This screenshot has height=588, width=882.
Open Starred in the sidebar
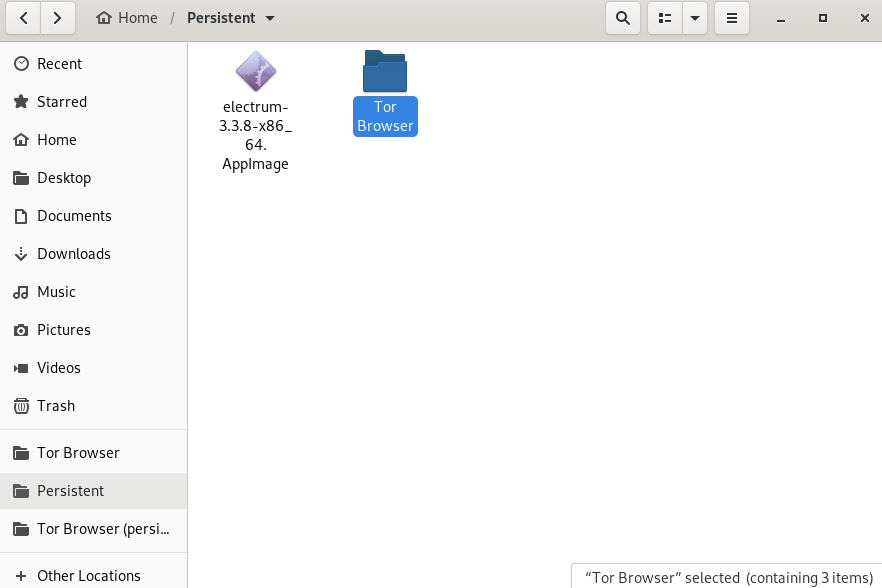pos(93,102)
